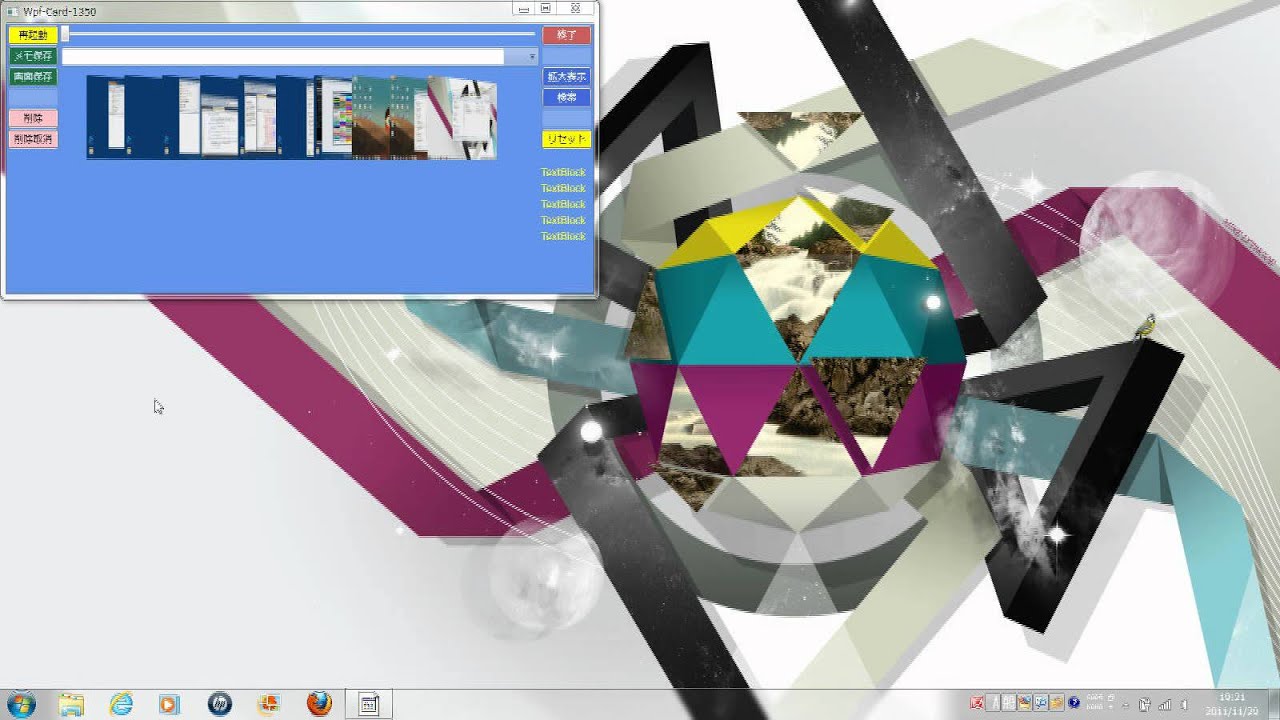This screenshot has height=720, width=1280.
Task: Click the IME 'A' input mode icon
Action: click(992, 703)
